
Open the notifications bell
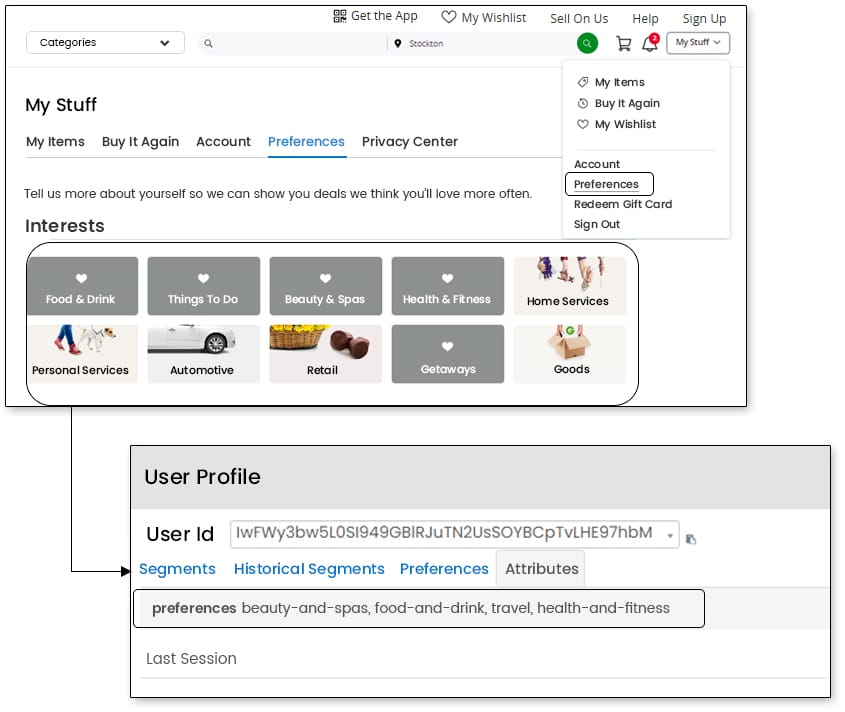(650, 43)
